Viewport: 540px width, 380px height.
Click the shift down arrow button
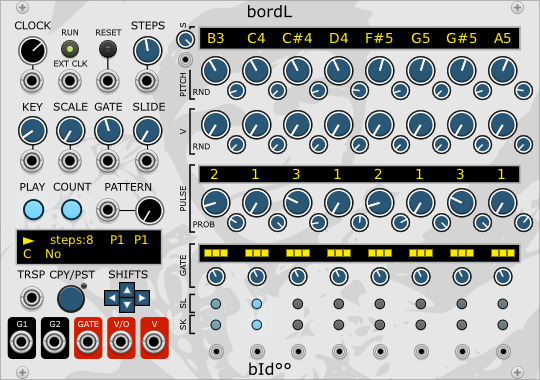[127, 305]
